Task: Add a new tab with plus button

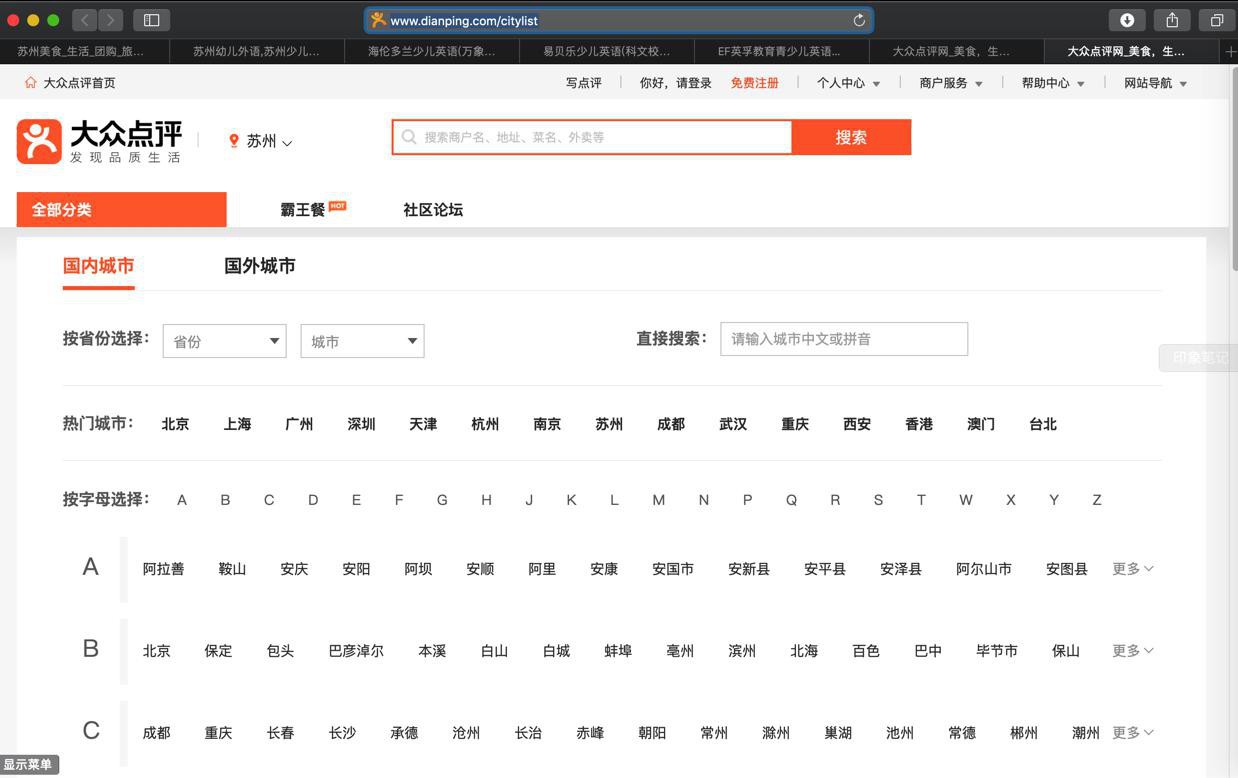Action: pyautogui.click(x=1229, y=51)
